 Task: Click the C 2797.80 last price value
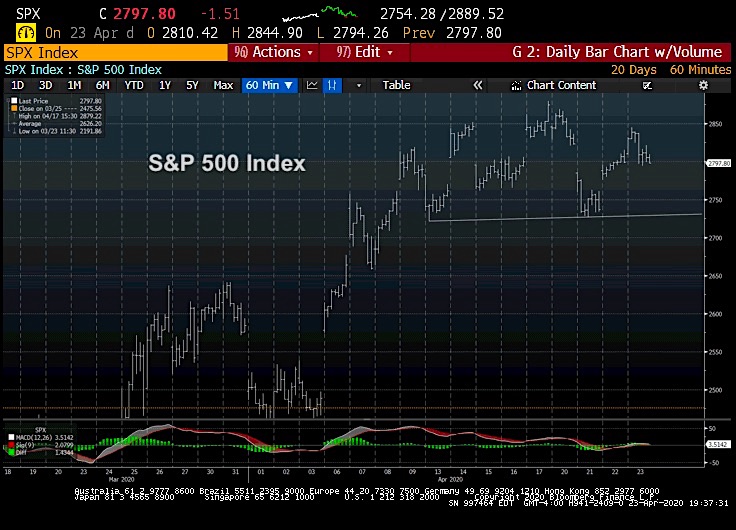(x=138, y=14)
